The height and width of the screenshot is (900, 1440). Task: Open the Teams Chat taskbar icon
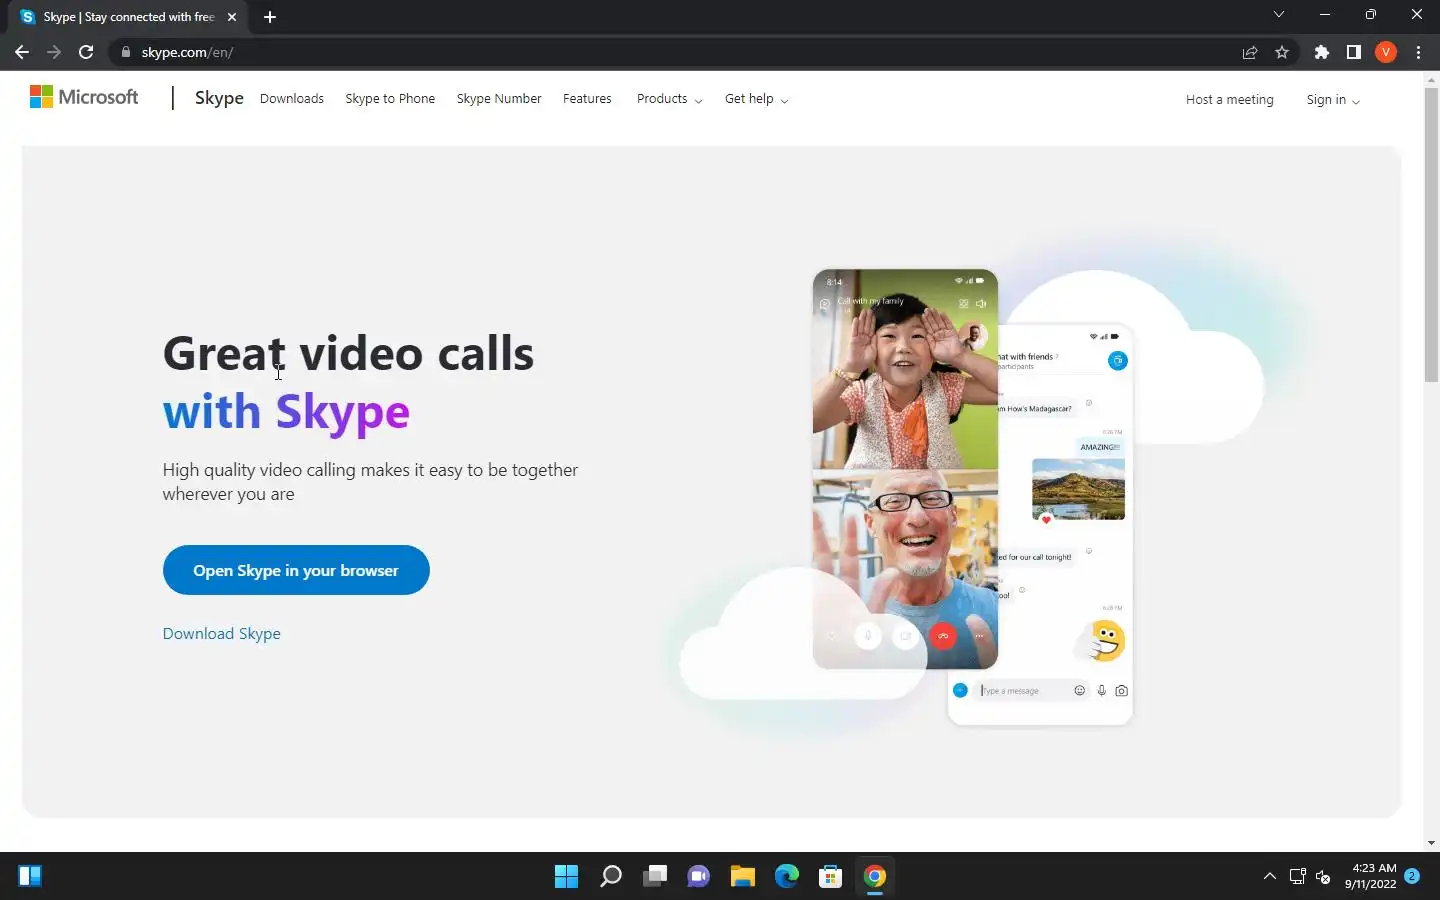click(698, 876)
